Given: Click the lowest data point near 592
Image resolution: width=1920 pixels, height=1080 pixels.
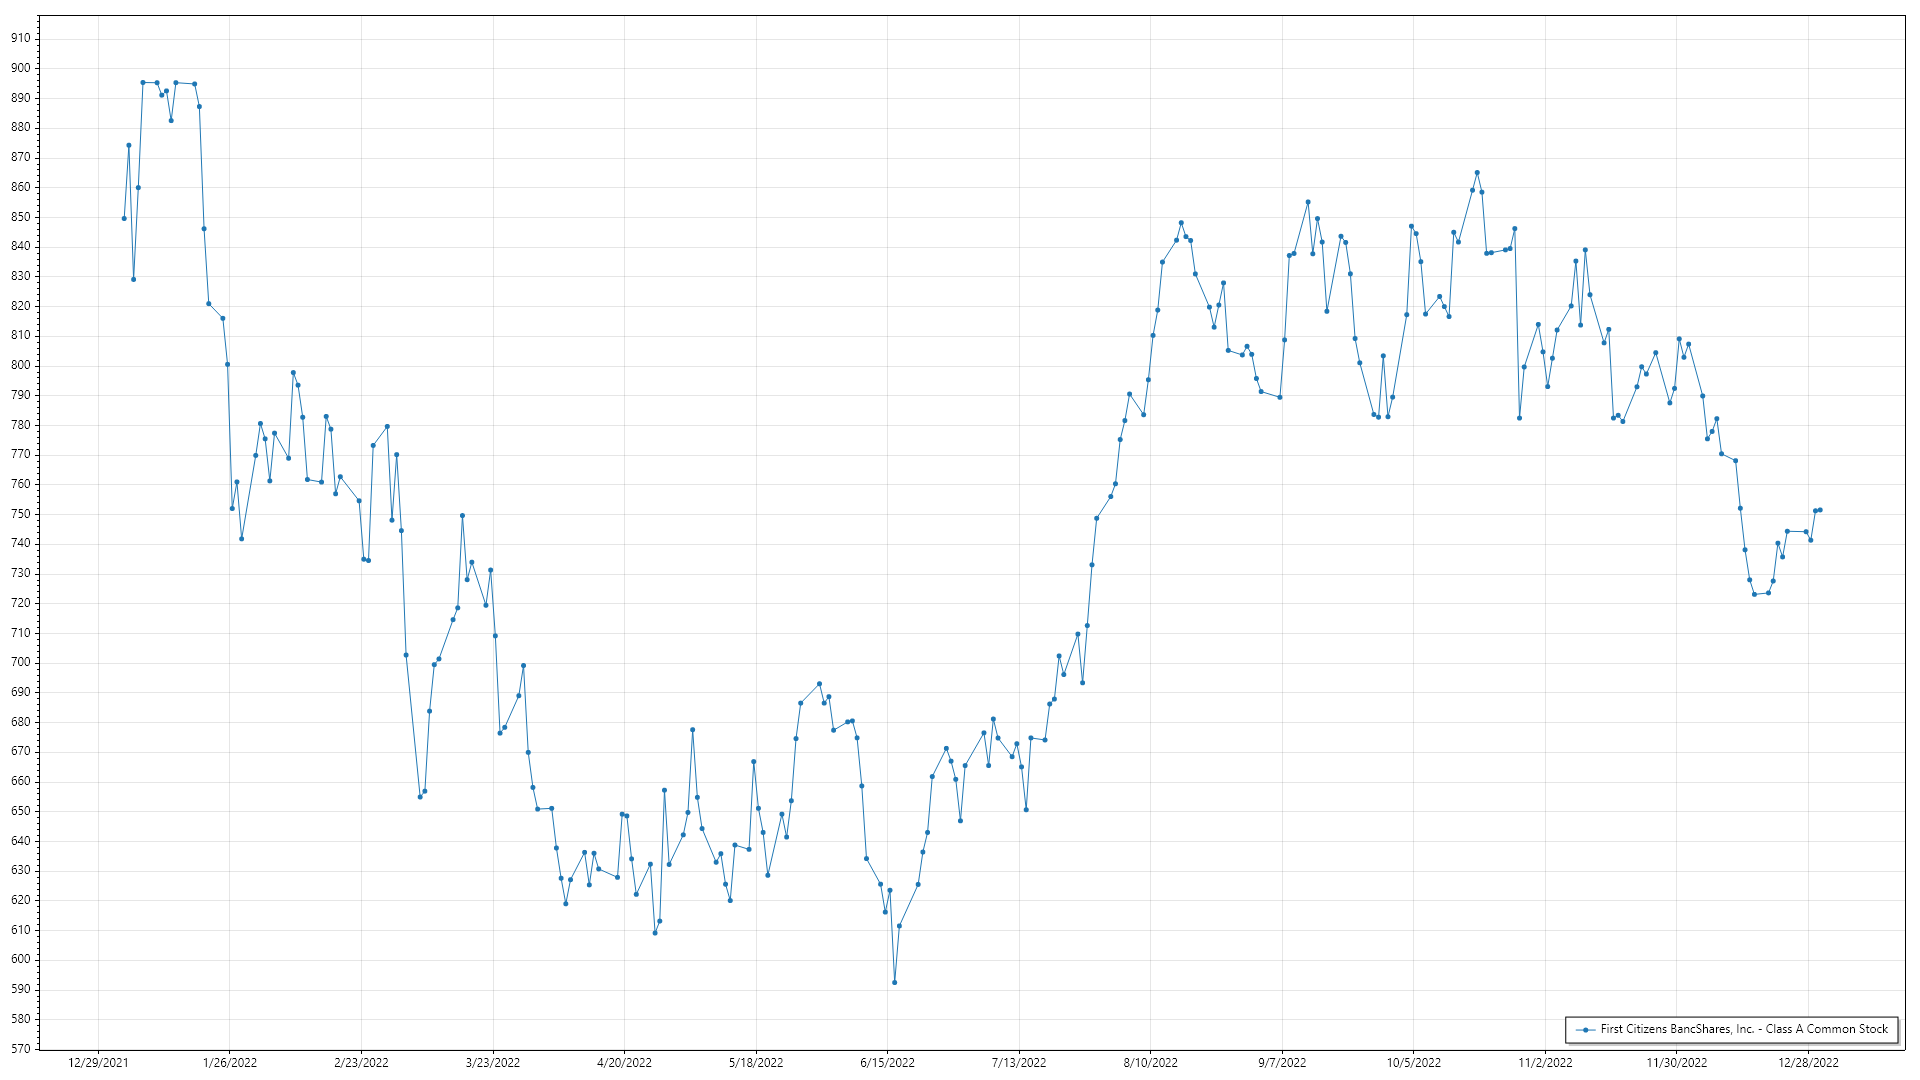Looking at the screenshot, I should click(894, 982).
